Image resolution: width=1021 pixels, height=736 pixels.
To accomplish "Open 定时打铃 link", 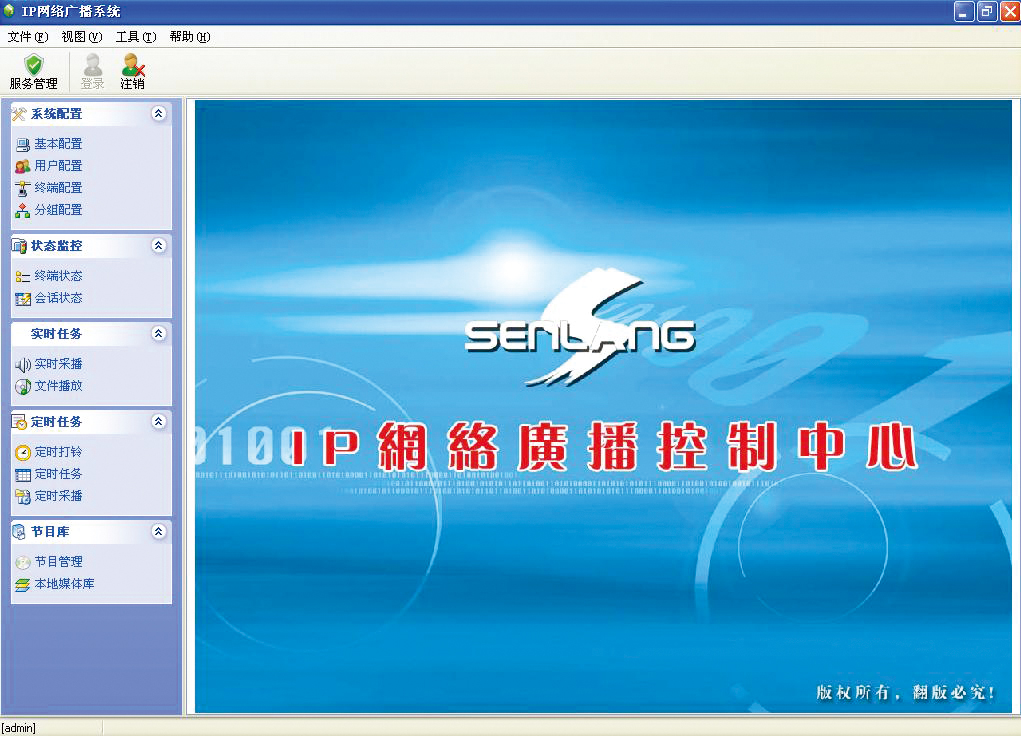I will 59,452.
